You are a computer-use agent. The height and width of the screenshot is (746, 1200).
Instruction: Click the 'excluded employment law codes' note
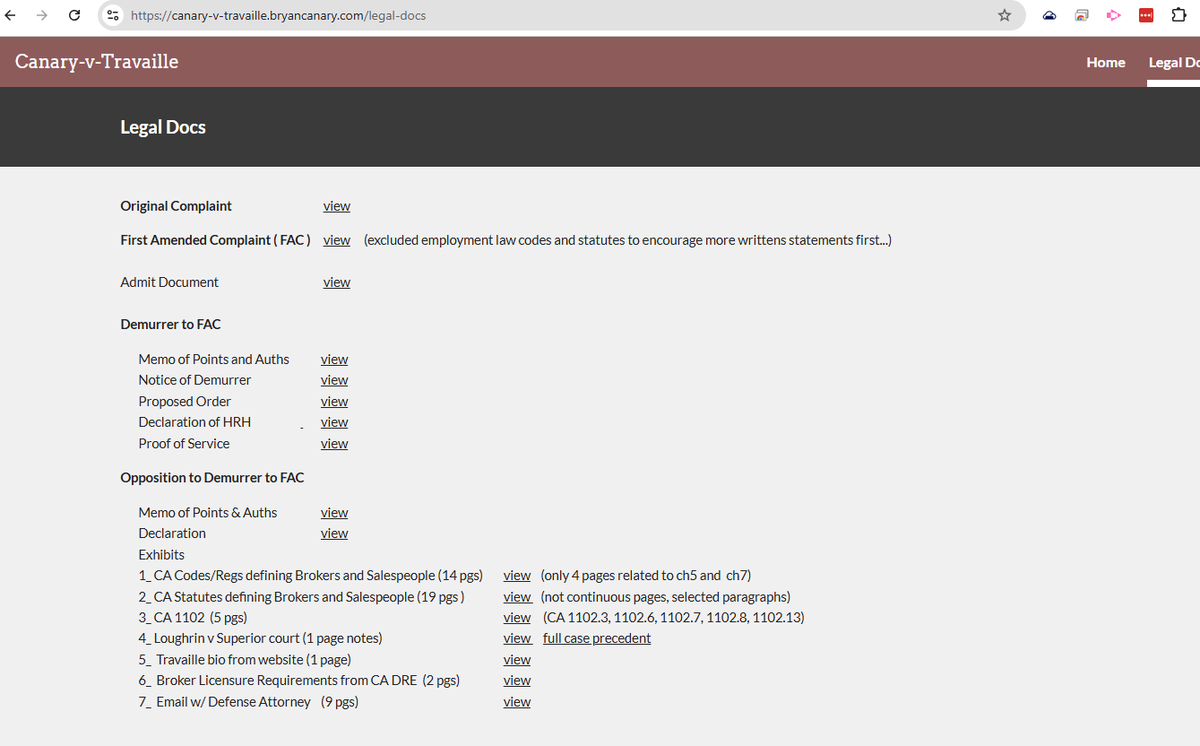(628, 240)
